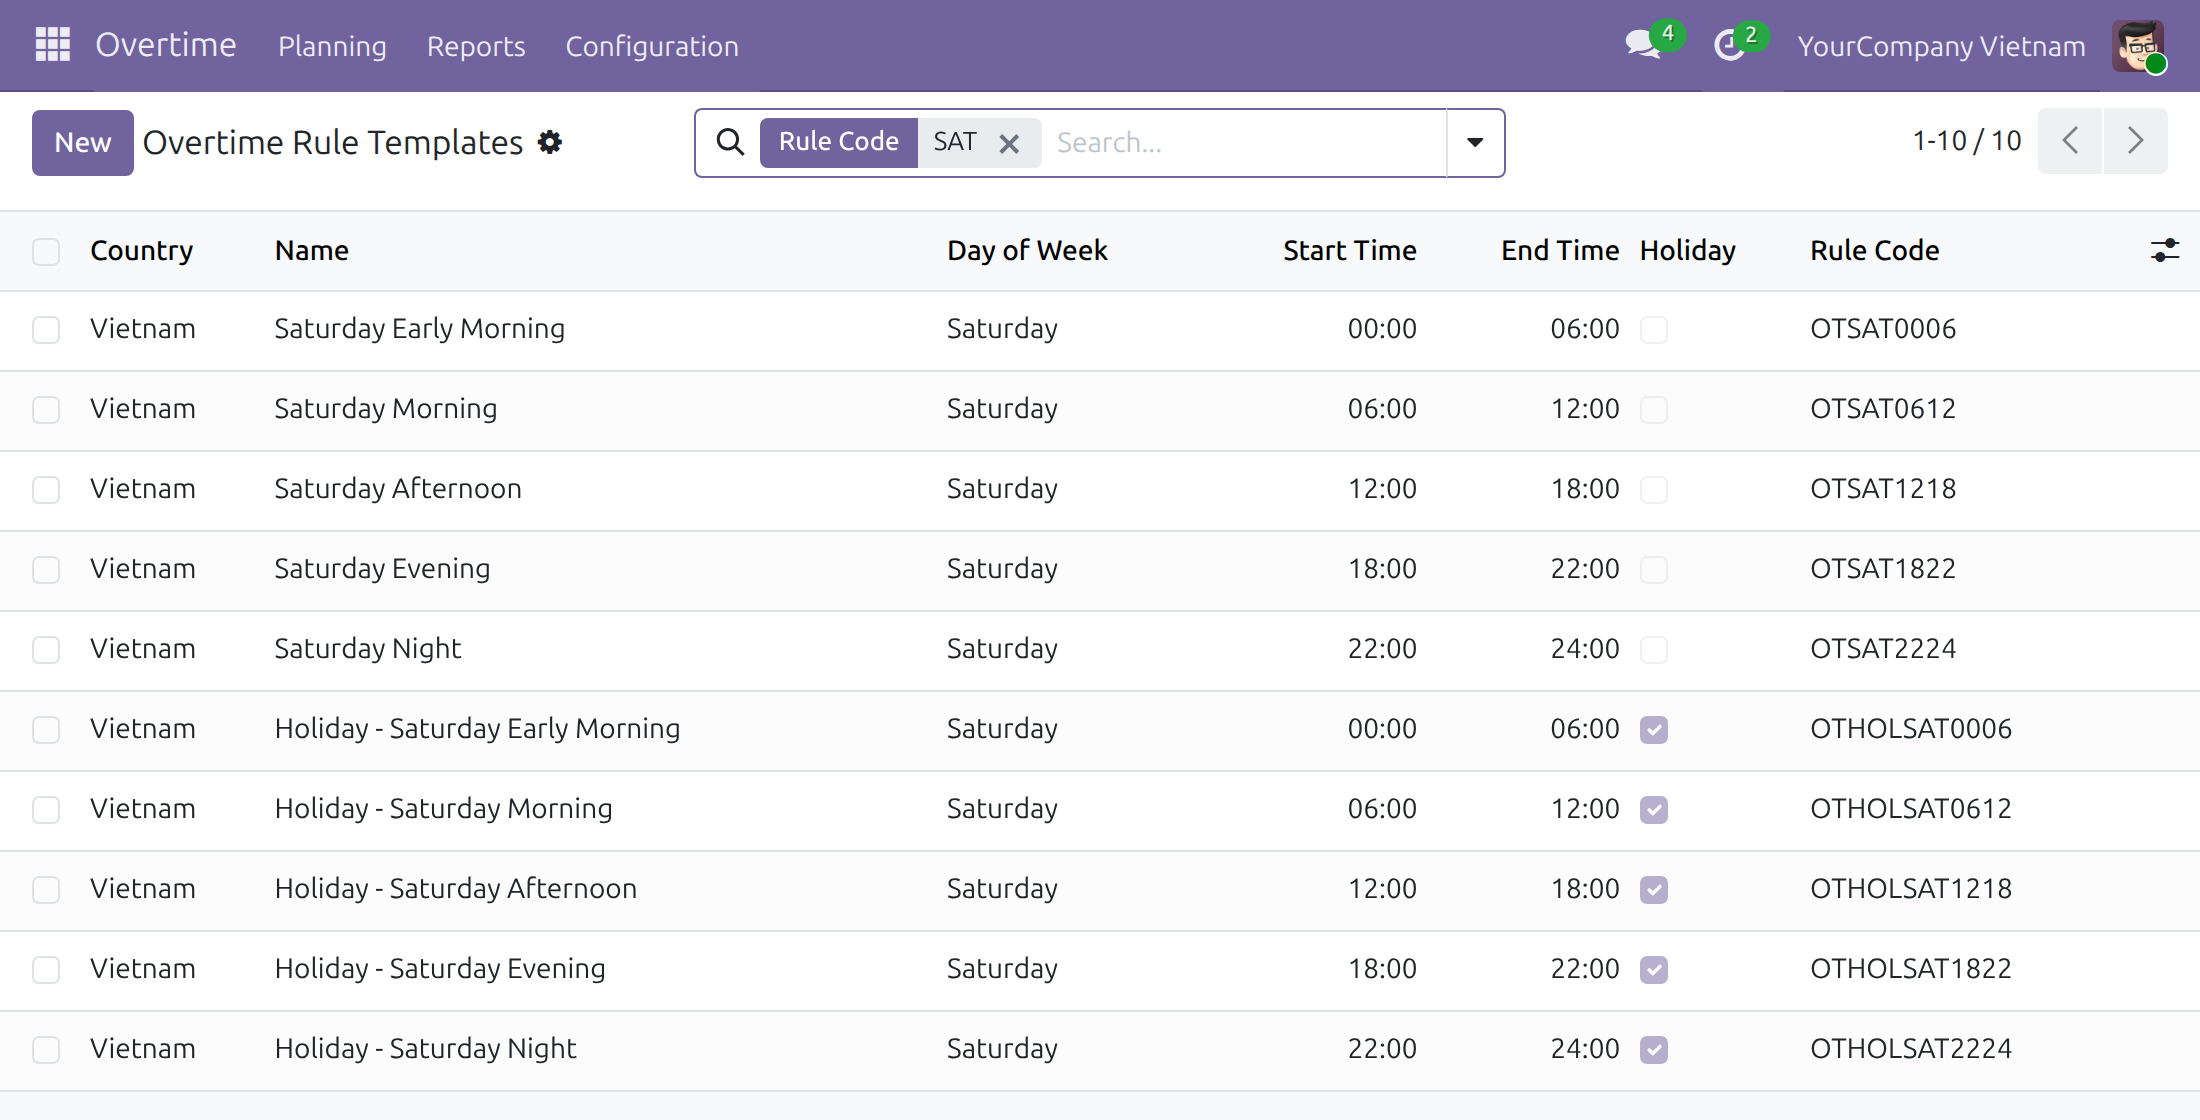Screen dimensions: 2200x1120
Task: Sort by the End Time column header
Action: click(x=1560, y=250)
